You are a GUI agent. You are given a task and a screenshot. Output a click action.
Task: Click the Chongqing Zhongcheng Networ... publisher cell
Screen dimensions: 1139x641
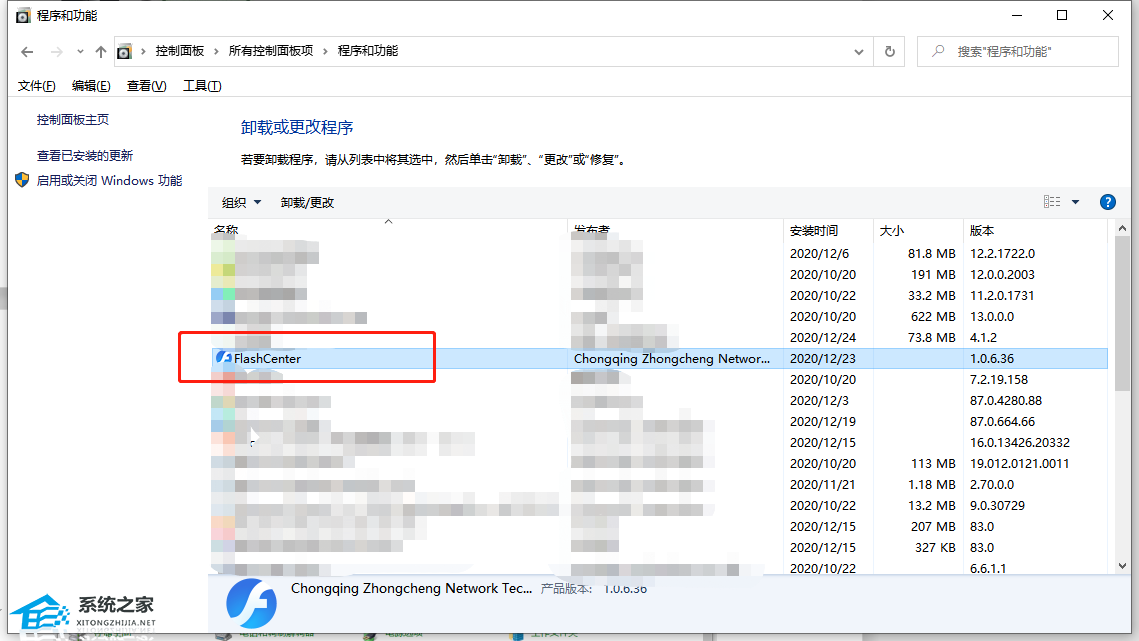click(x=672, y=358)
